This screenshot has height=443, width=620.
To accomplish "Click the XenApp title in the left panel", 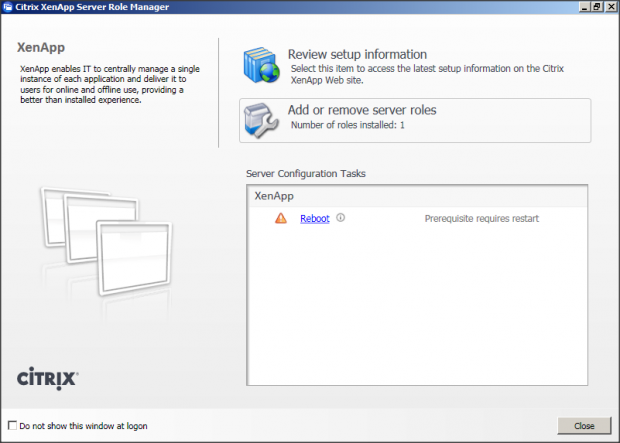I will 41,47.
